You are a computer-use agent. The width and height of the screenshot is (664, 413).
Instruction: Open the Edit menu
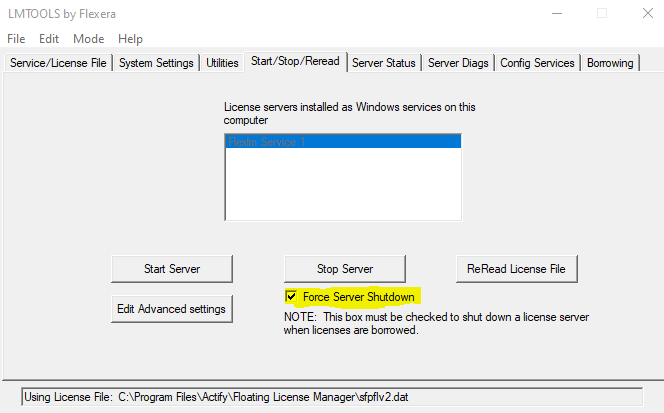(49, 38)
